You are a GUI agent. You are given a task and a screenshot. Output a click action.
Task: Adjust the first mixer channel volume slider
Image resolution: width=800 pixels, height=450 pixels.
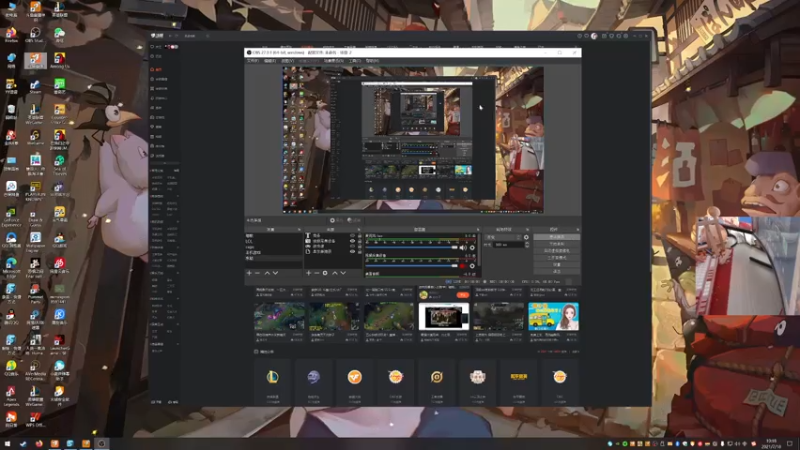(412, 248)
